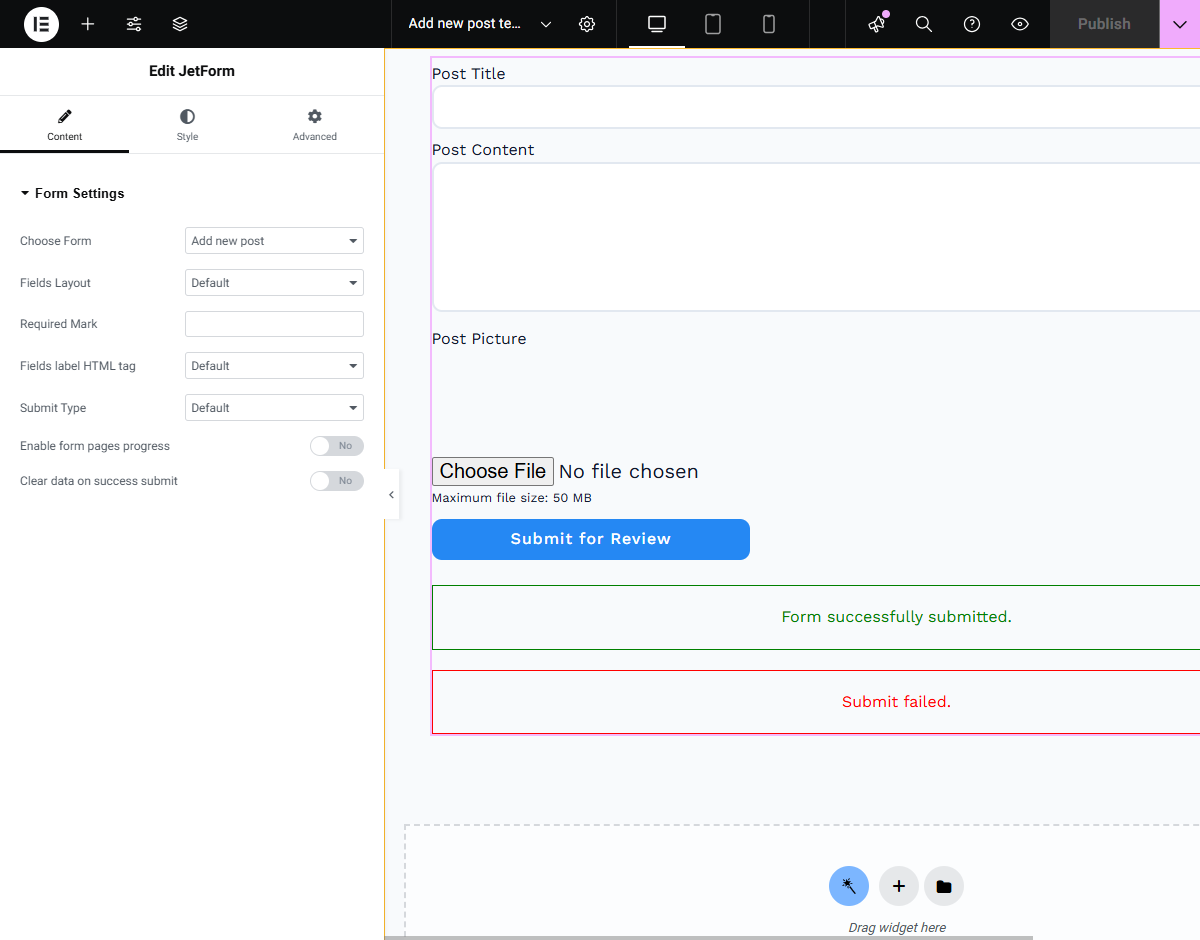
Task: Switch to the Advanced tab
Action: (314, 124)
